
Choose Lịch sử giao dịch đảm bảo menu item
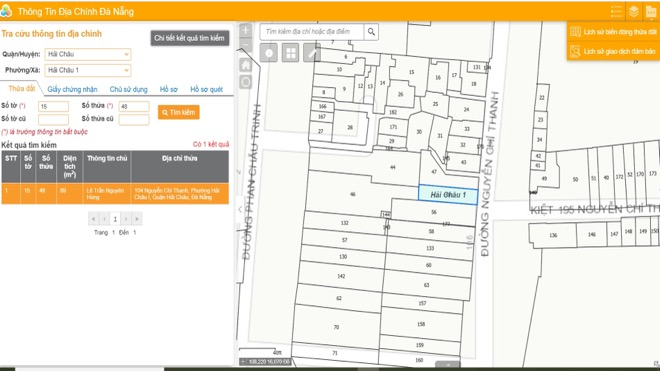click(613, 51)
